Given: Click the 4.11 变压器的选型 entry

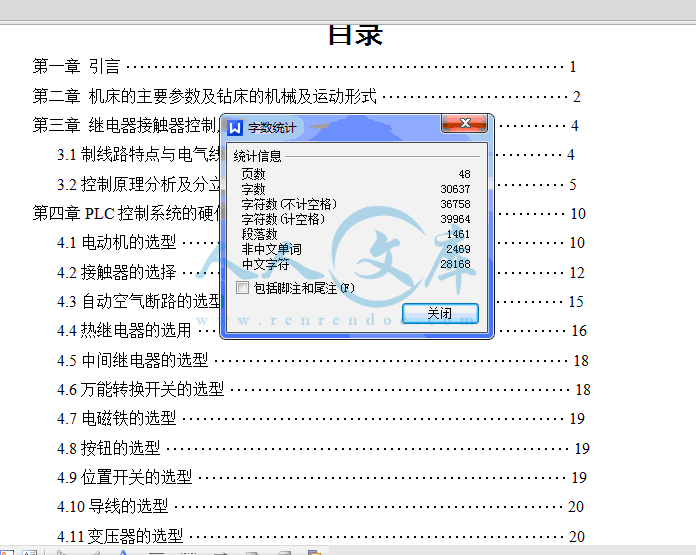Looking at the screenshot, I should [x=321, y=536].
